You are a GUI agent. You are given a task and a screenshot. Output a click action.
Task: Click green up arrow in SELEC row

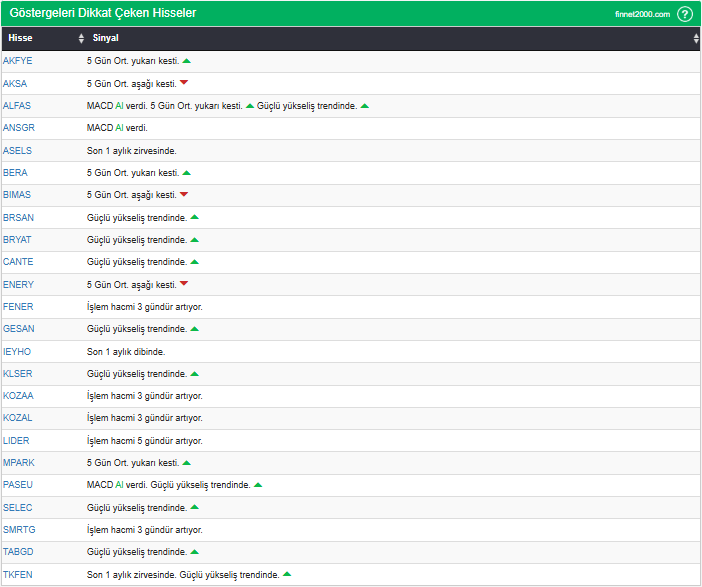pyautogui.click(x=194, y=507)
